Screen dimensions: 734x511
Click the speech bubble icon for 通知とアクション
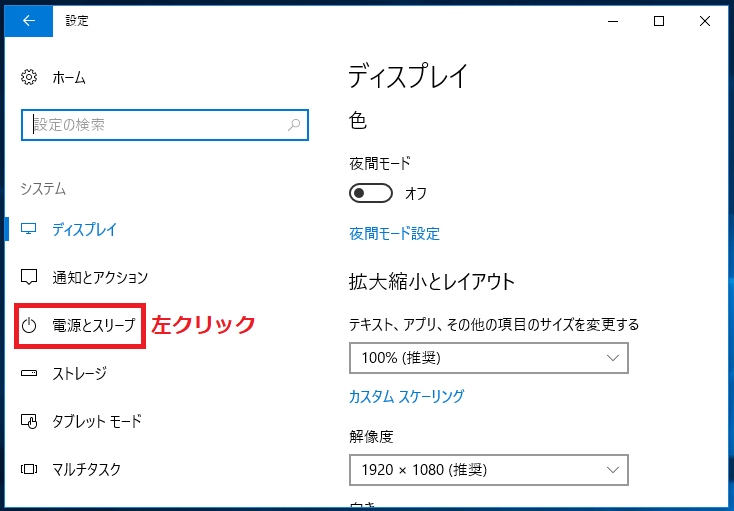(29, 277)
